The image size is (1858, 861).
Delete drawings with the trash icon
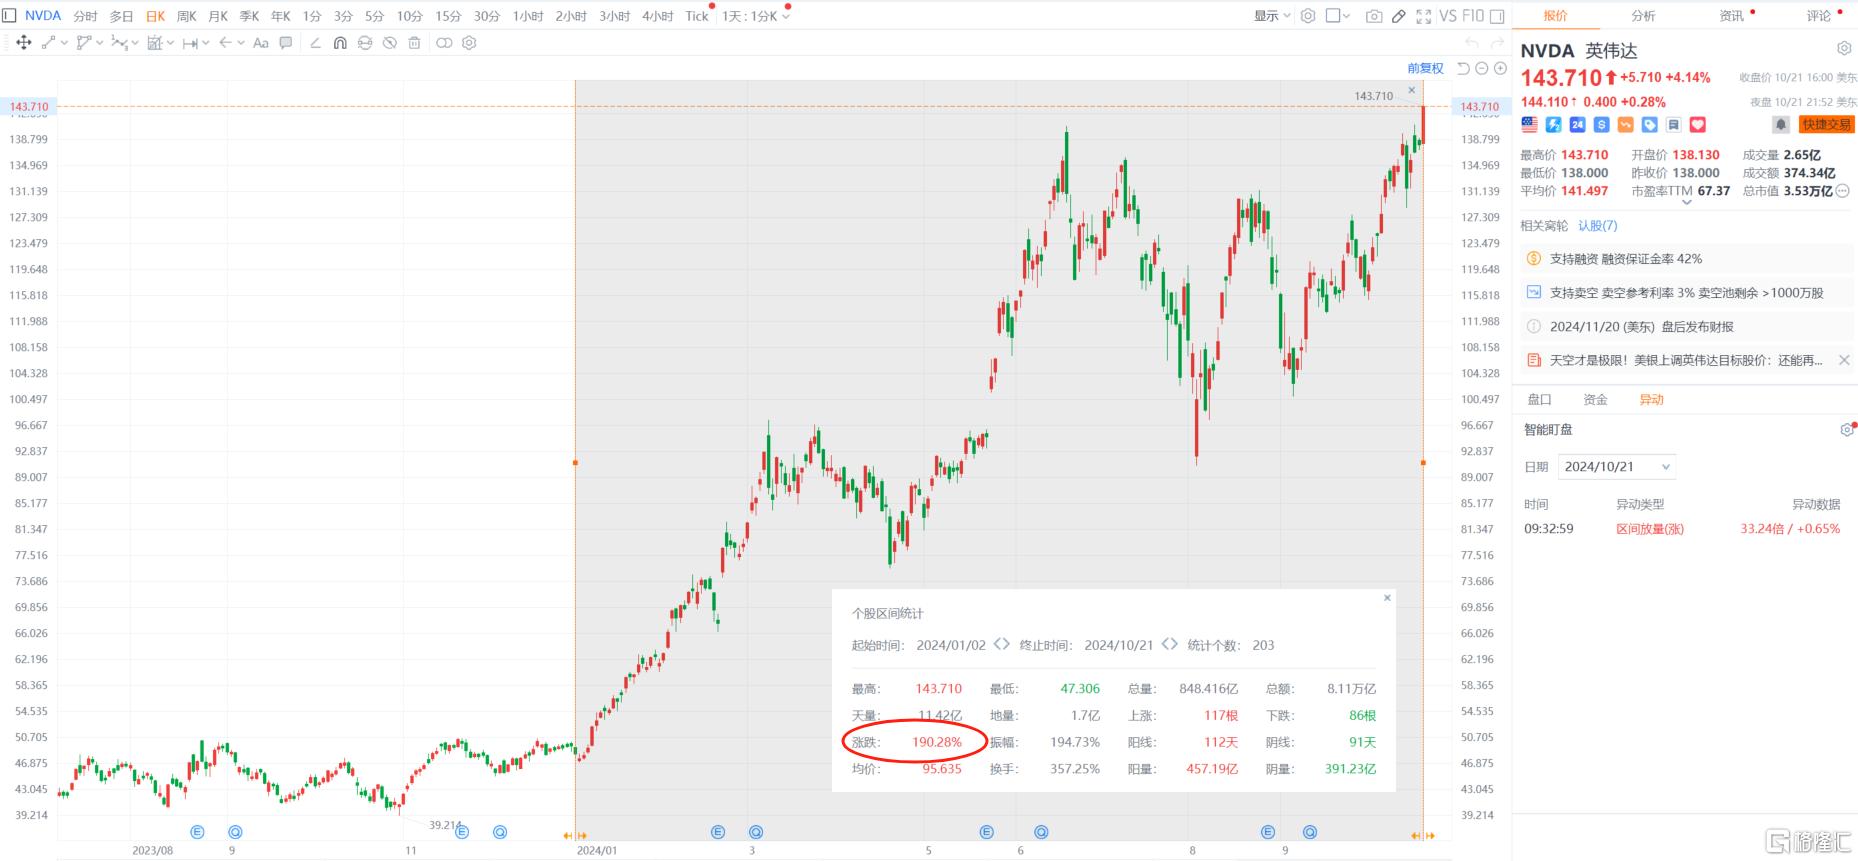pyautogui.click(x=414, y=43)
